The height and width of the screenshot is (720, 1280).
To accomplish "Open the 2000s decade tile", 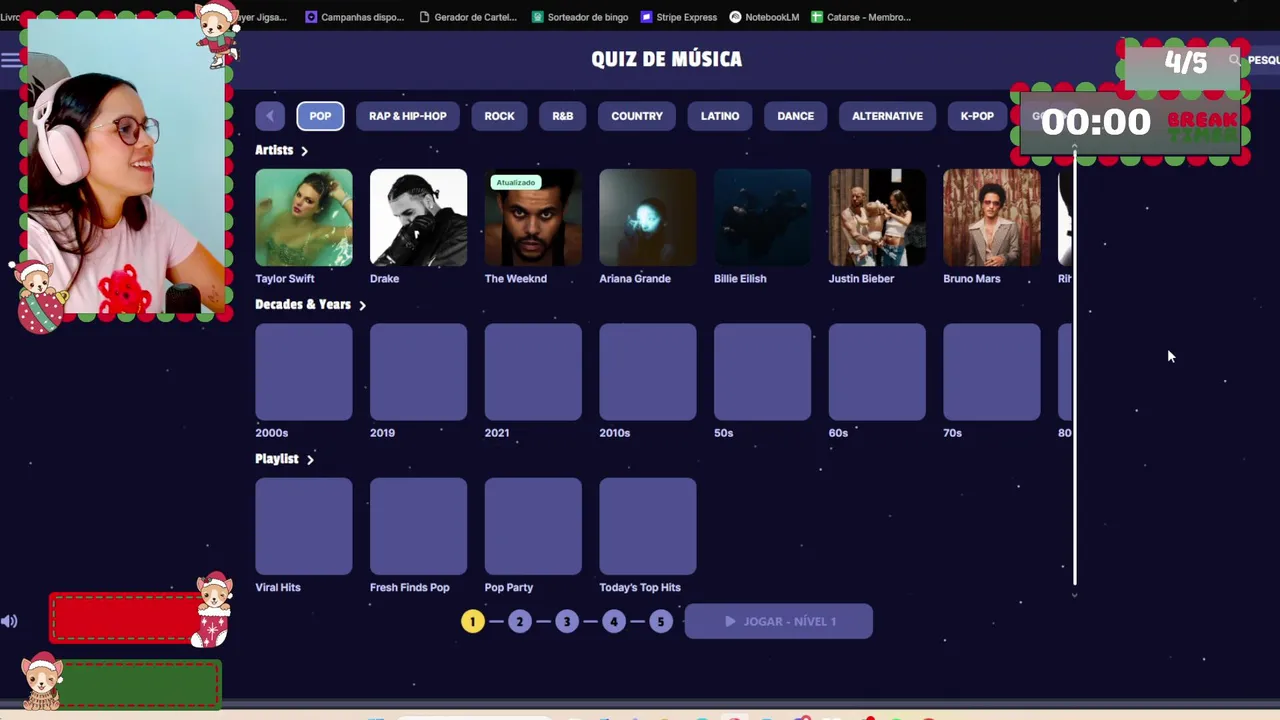I will tap(304, 372).
